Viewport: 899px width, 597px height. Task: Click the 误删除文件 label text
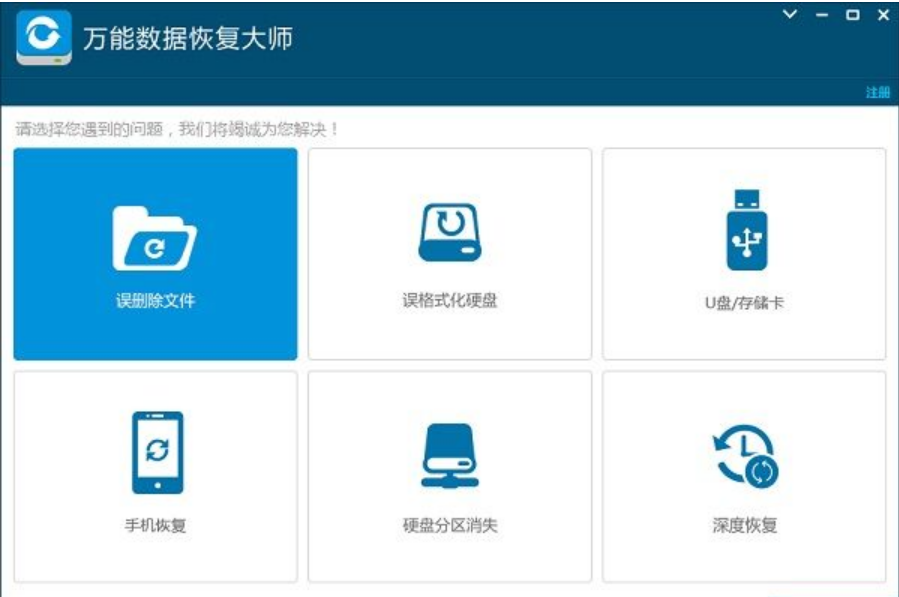pyautogui.click(x=155, y=301)
